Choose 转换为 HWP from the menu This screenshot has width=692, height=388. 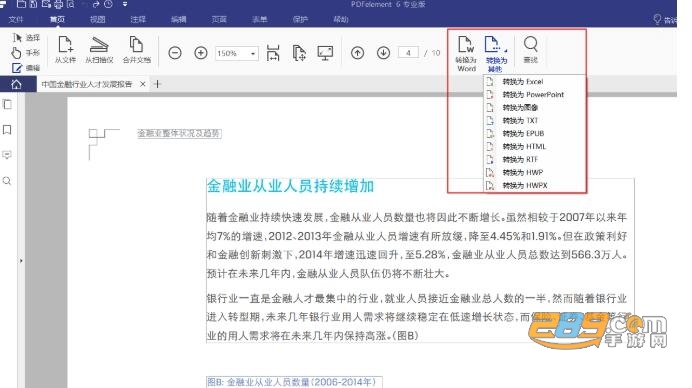pos(535,173)
